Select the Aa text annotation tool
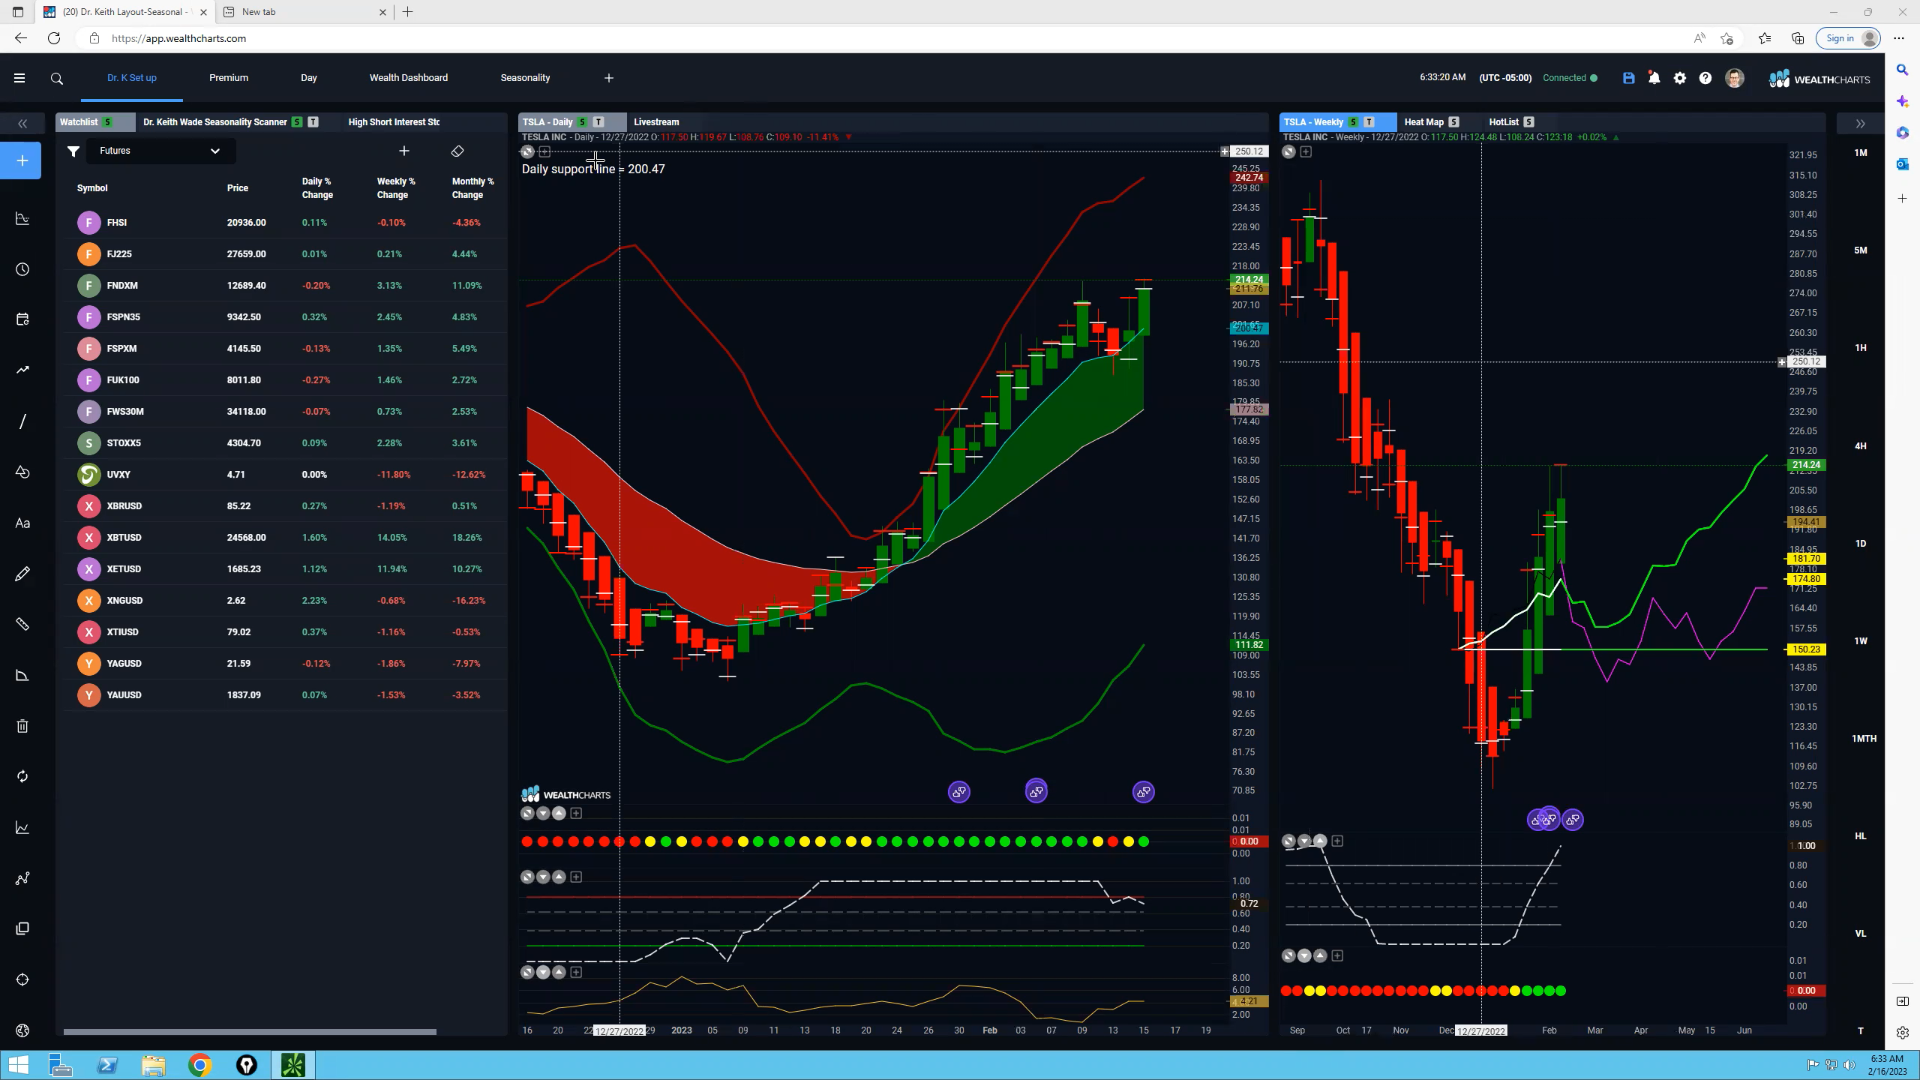The image size is (1920, 1080). pyautogui.click(x=22, y=523)
